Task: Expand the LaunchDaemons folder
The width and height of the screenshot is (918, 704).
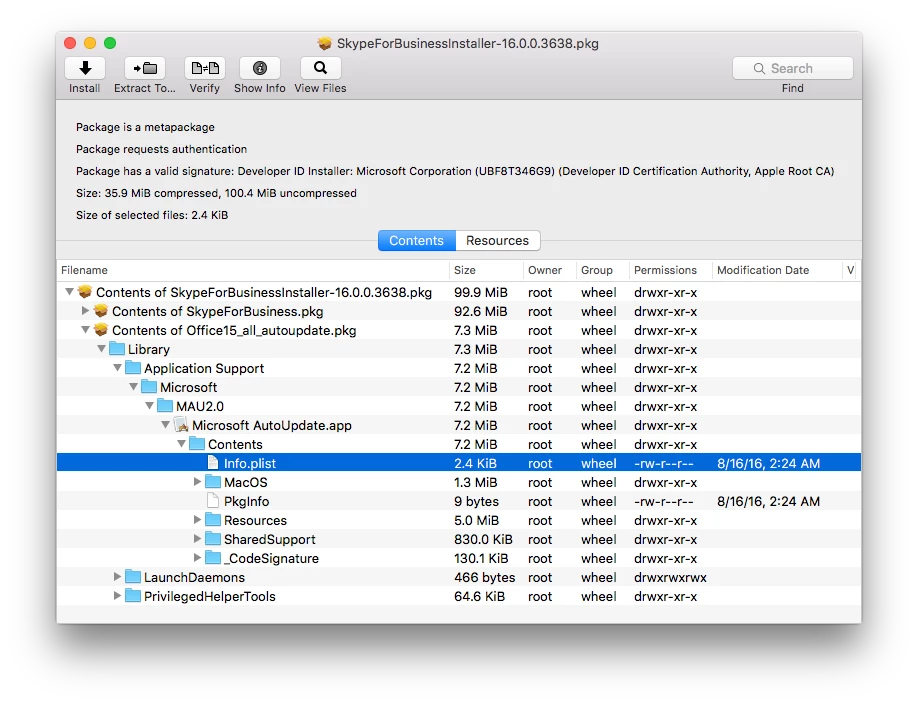Action: point(117,576)
